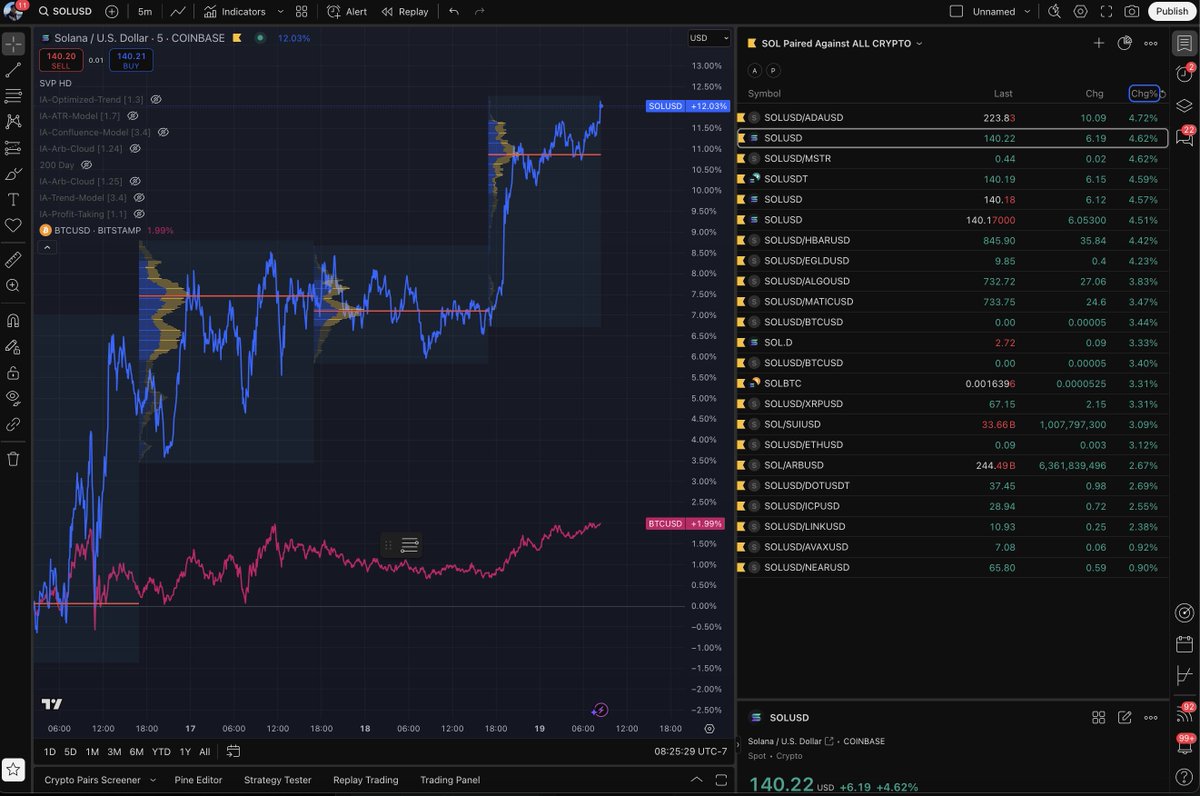This screenshot has height=796, width=1200.
Task: Open watchlist more options menu
Action: (x=1151, y=43)
